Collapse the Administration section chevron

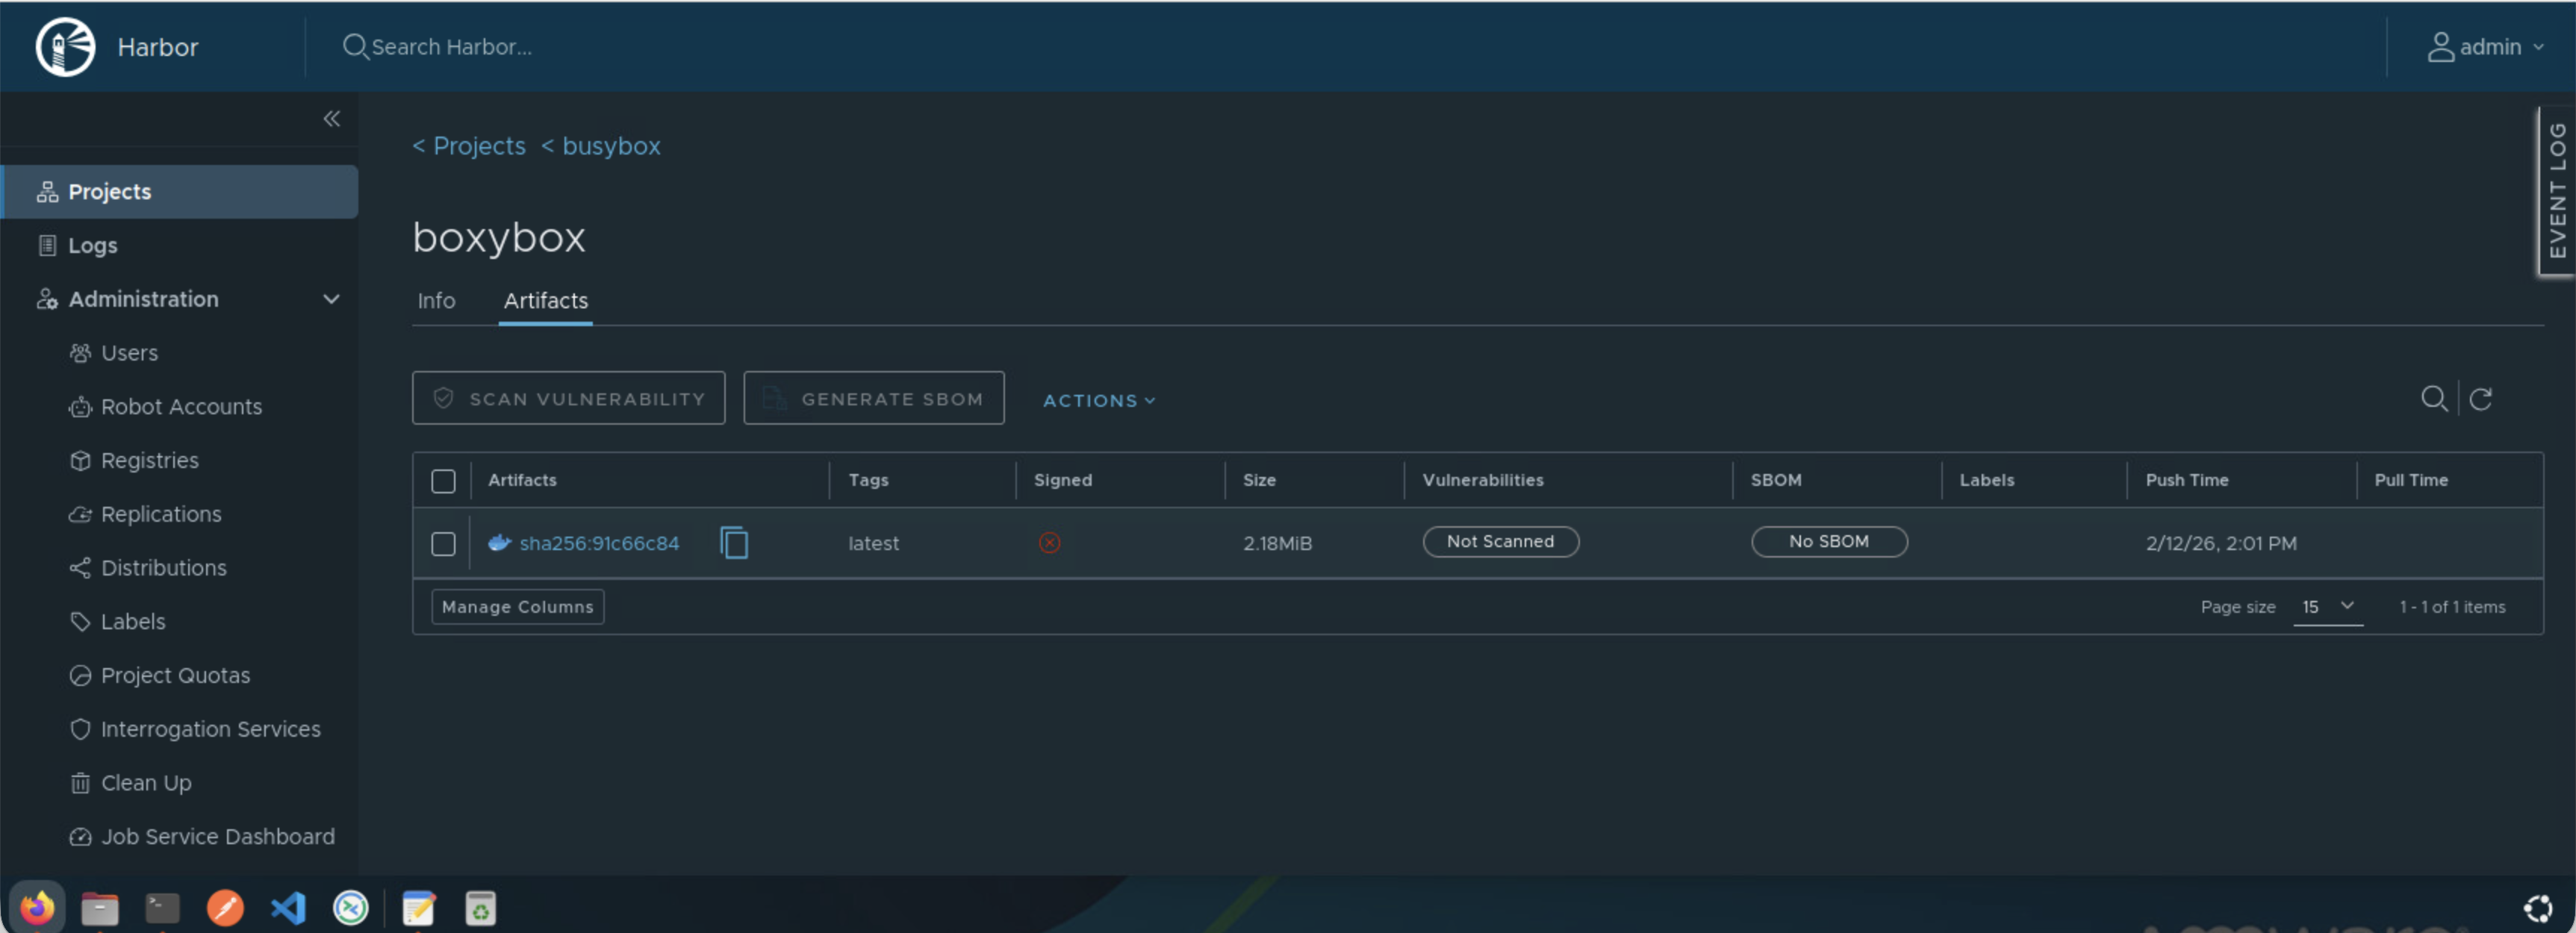331,299
